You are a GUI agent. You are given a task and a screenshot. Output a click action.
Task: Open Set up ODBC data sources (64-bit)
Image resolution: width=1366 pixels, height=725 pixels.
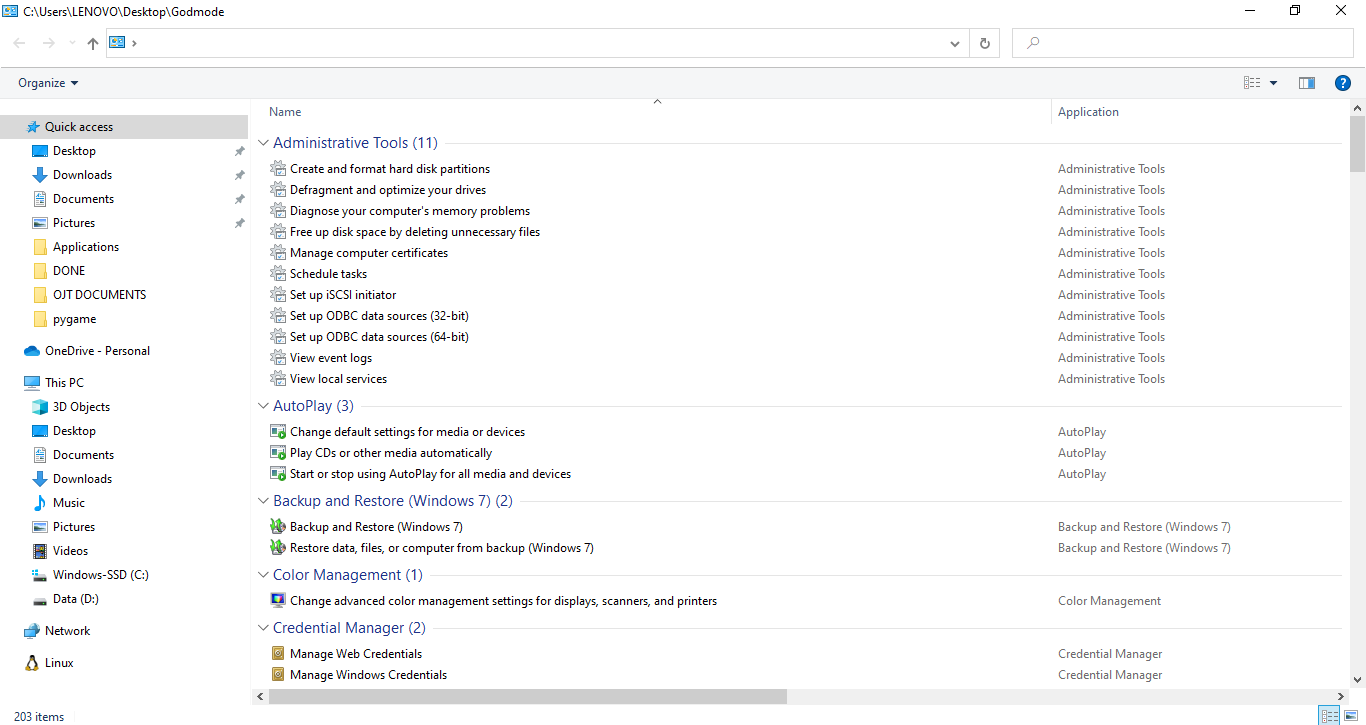point(379,337)
